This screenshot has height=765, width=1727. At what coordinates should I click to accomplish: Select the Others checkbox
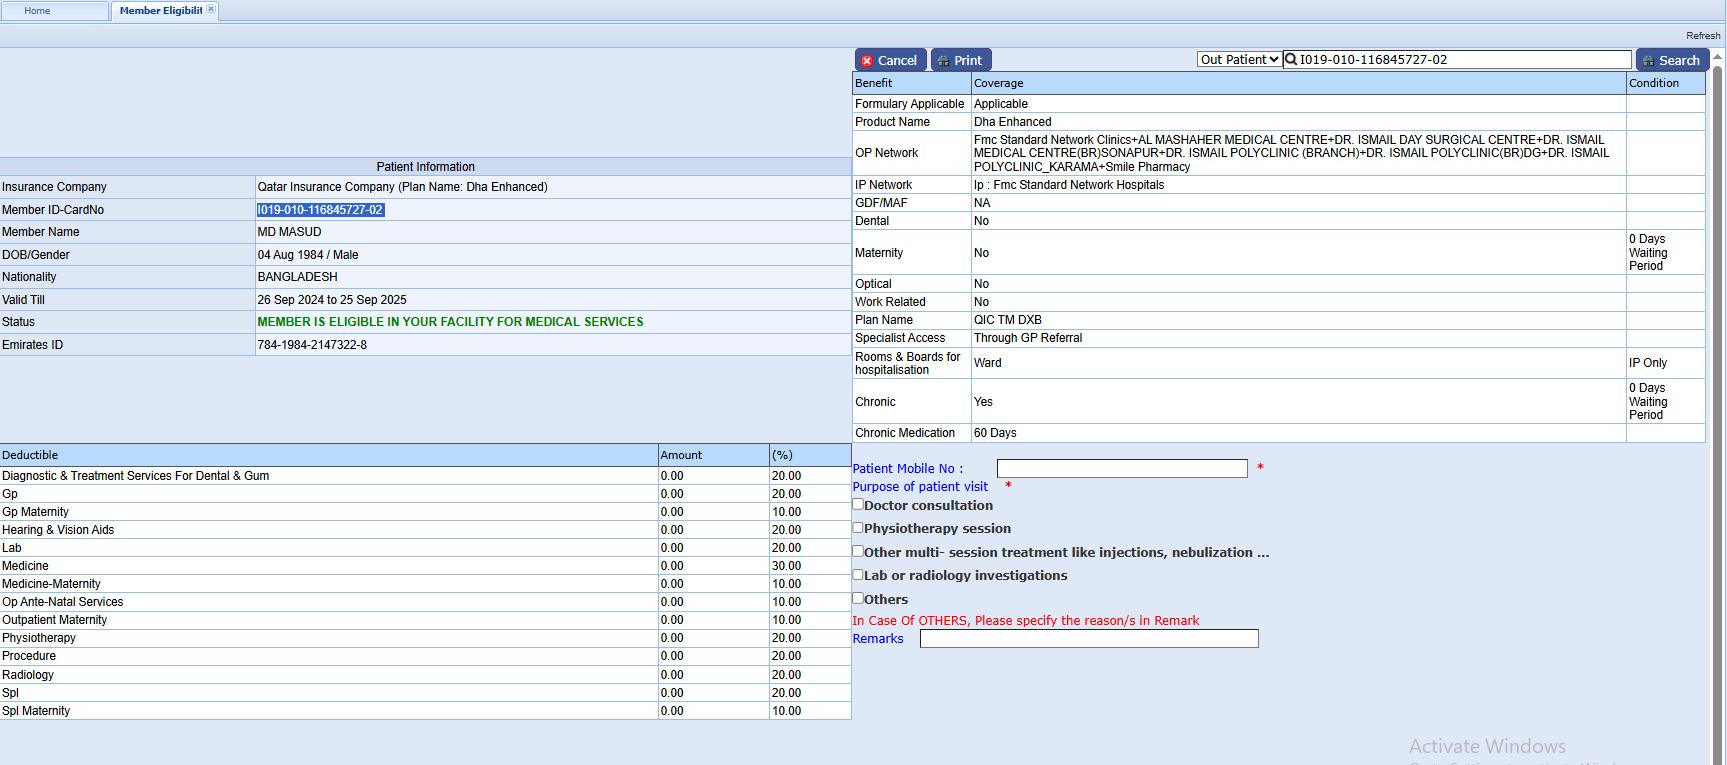pos(858,598)
